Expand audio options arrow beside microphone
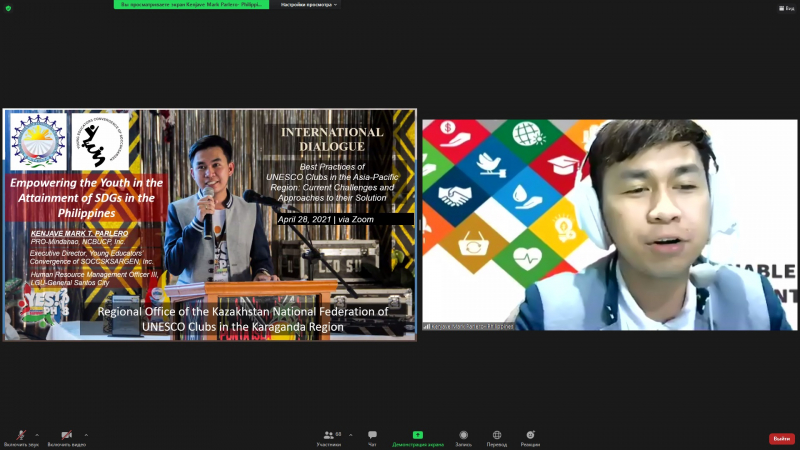Screen dimensions: 800x450 39,432
